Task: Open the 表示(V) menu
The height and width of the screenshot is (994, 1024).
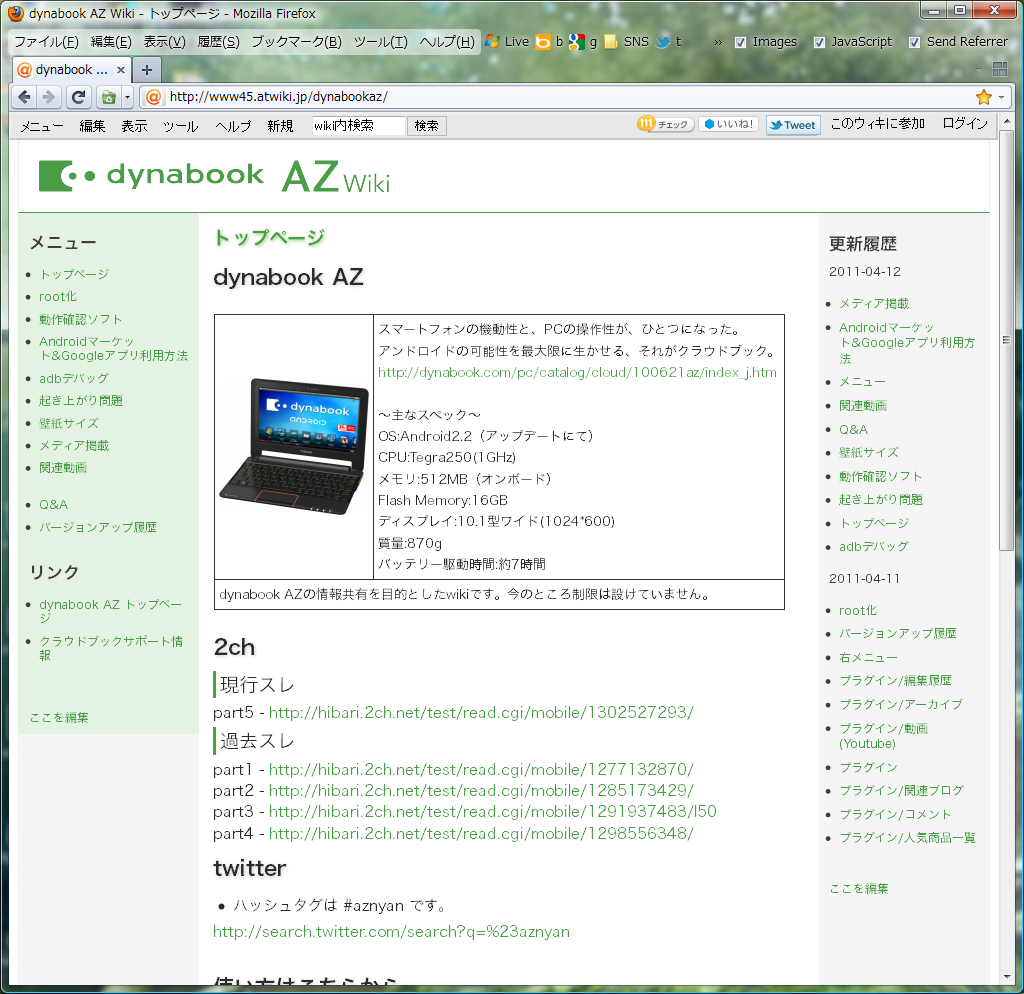Action: coord(165,42)
